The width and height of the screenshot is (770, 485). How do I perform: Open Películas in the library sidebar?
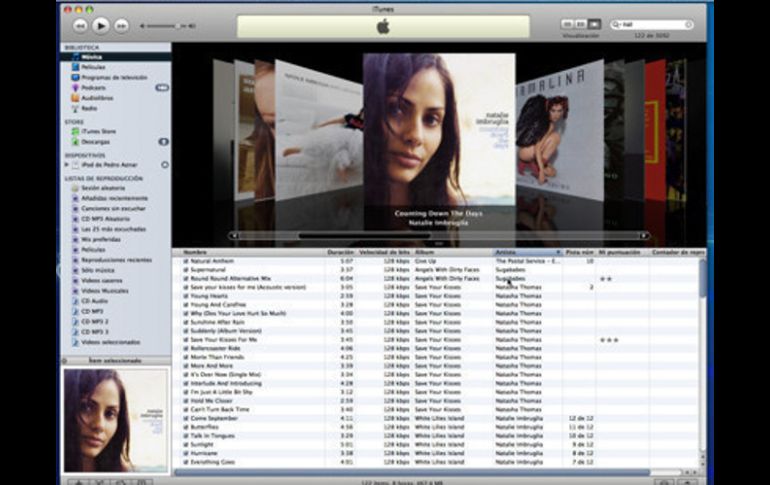click(93, 67)
